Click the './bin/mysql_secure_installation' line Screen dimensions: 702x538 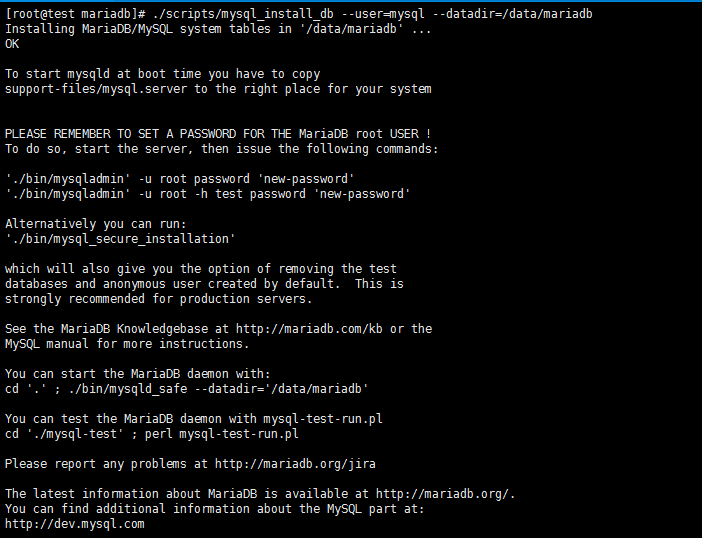click(120, 239)
